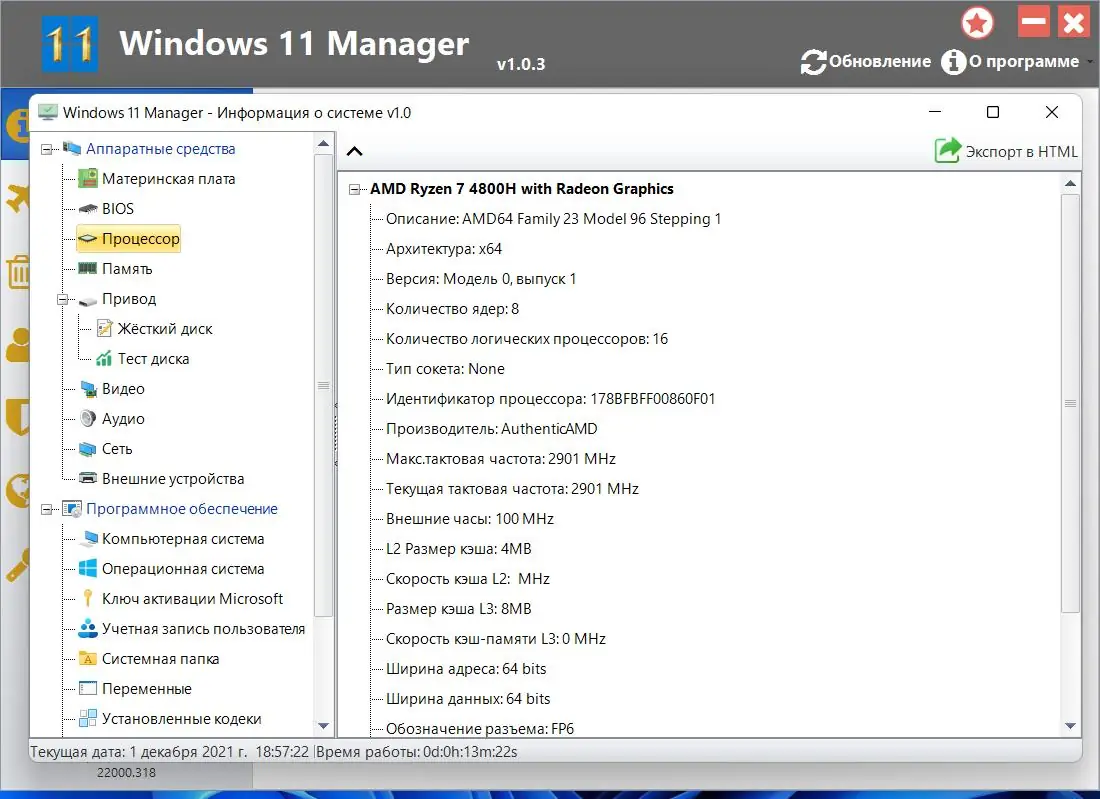Click the splitter handle between panels
1100x799 pixels.
pyautogui.click(x=335, y=435)
